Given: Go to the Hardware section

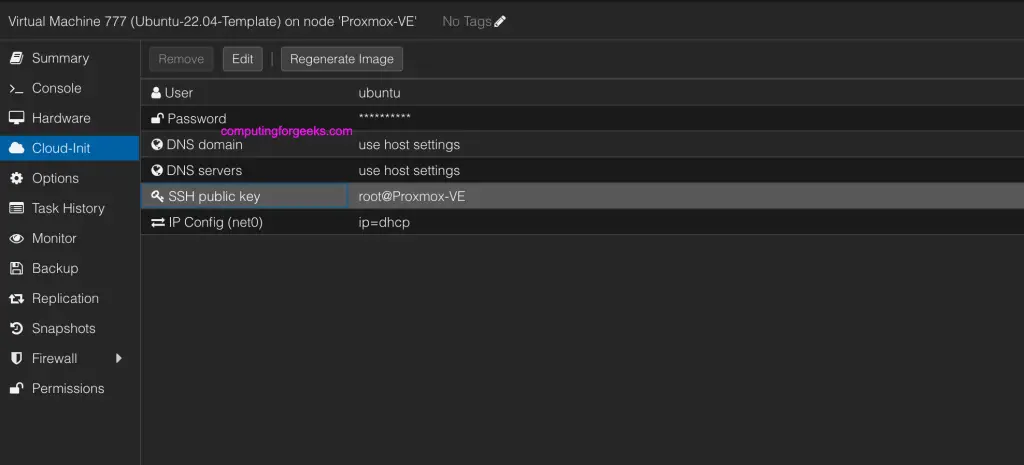Looking at the screenshot, I should [x=69, y=118].
